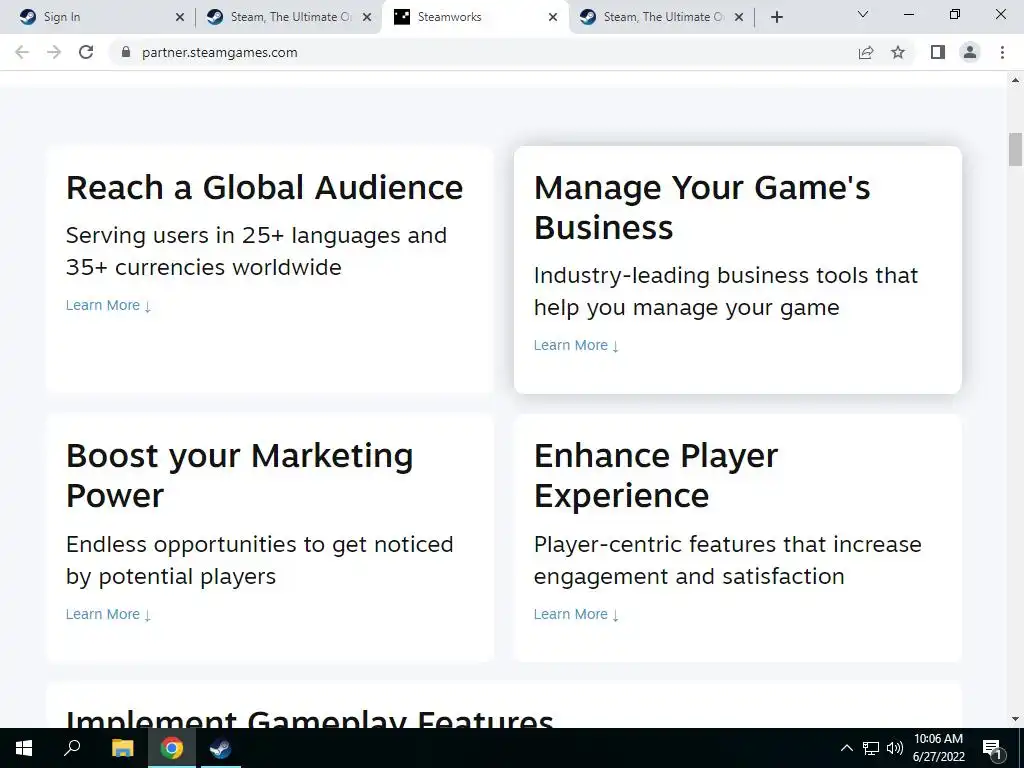Click Learn More under Reach a Global Audience

pos(108,305)
